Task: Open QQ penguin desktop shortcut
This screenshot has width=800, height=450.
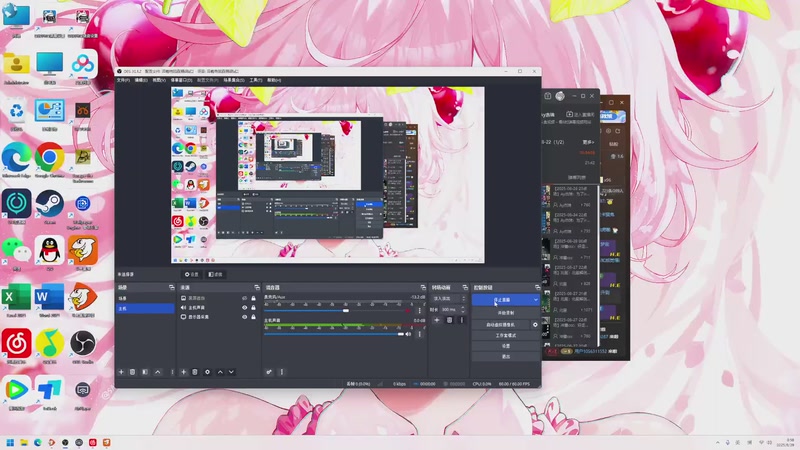Action: 49,253
